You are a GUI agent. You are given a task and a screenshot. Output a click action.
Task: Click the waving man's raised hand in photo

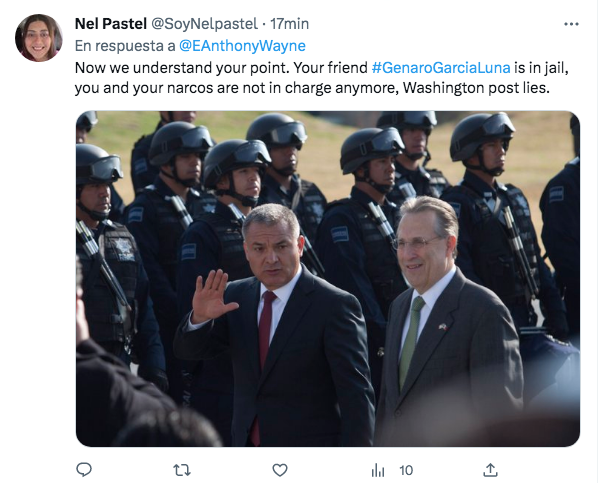click(x=212, y=296)
